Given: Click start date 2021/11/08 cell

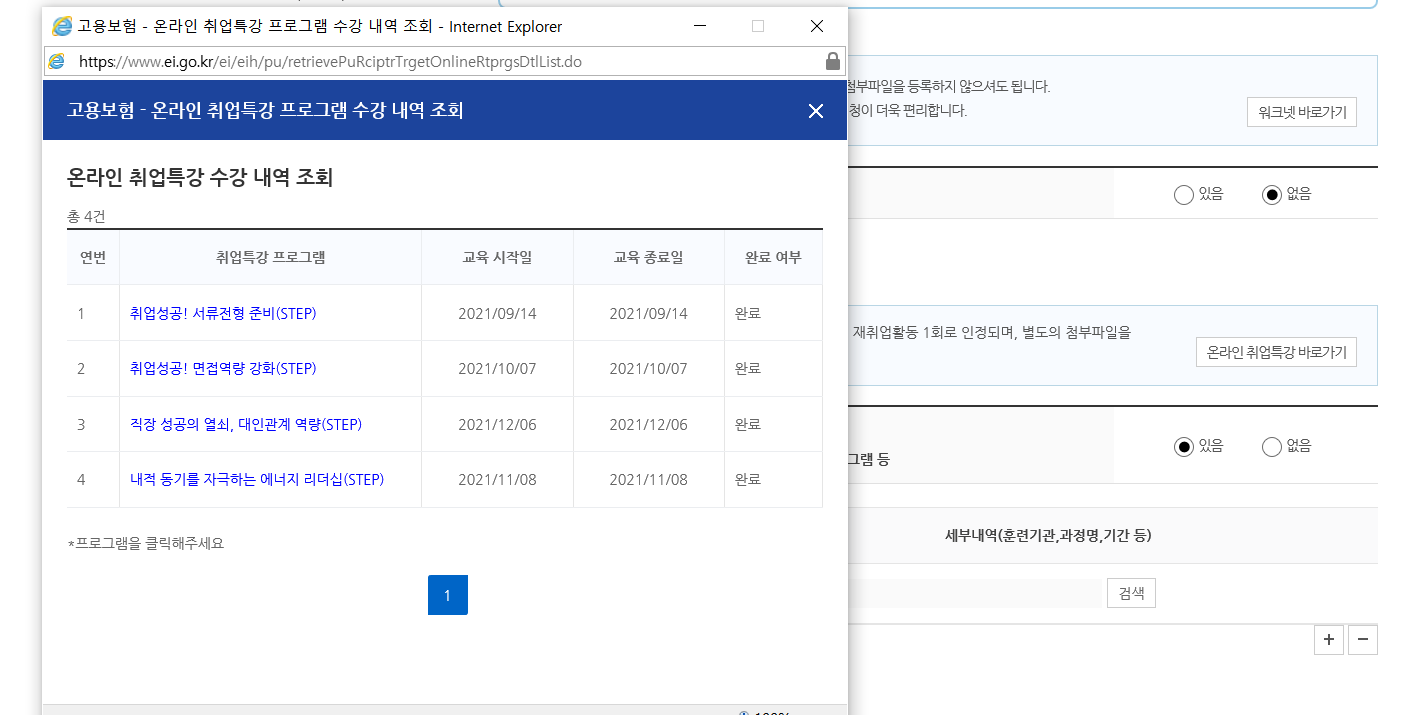Looking at the screenshot, I should coord(497,479).
